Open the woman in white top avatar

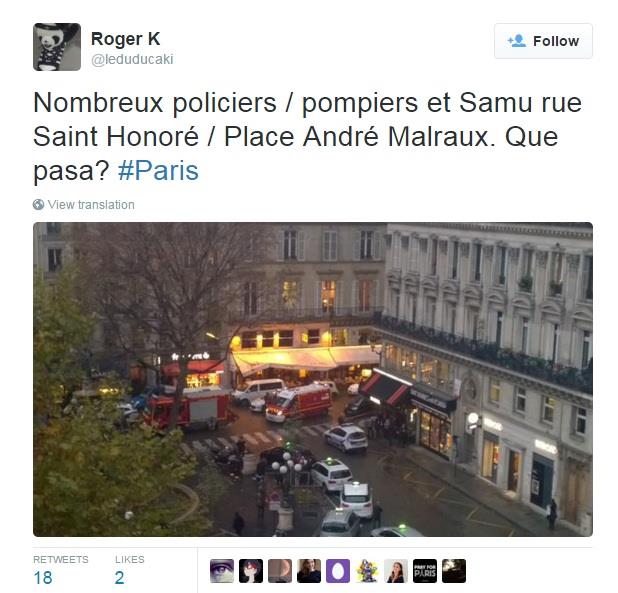(x=396, y=571)
